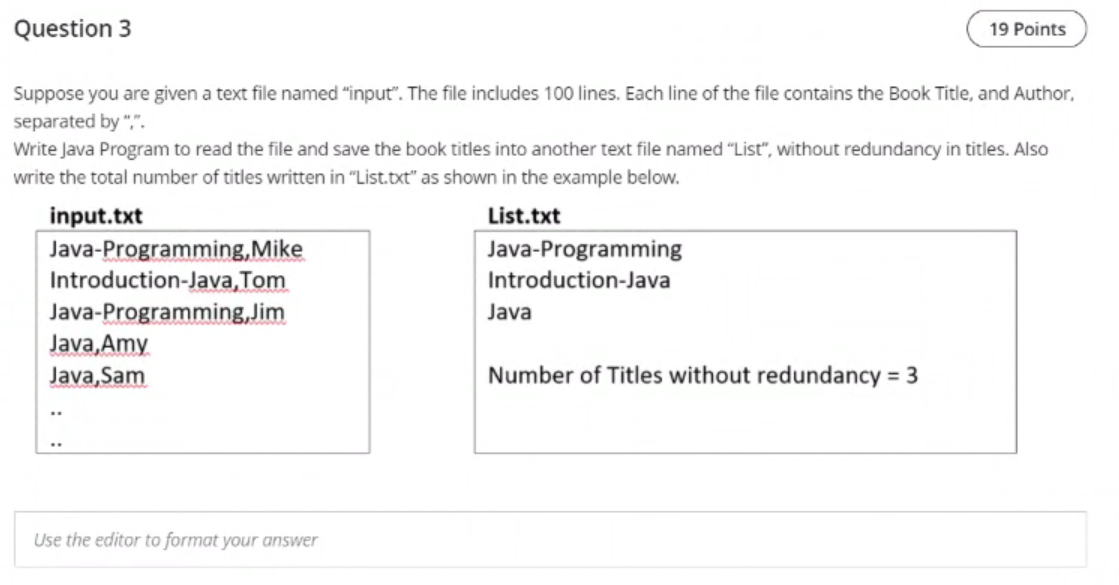Click Introduction-Java in the List.txt box
The height and width of the screenshot is (585, 1119).
click(579, 280)
